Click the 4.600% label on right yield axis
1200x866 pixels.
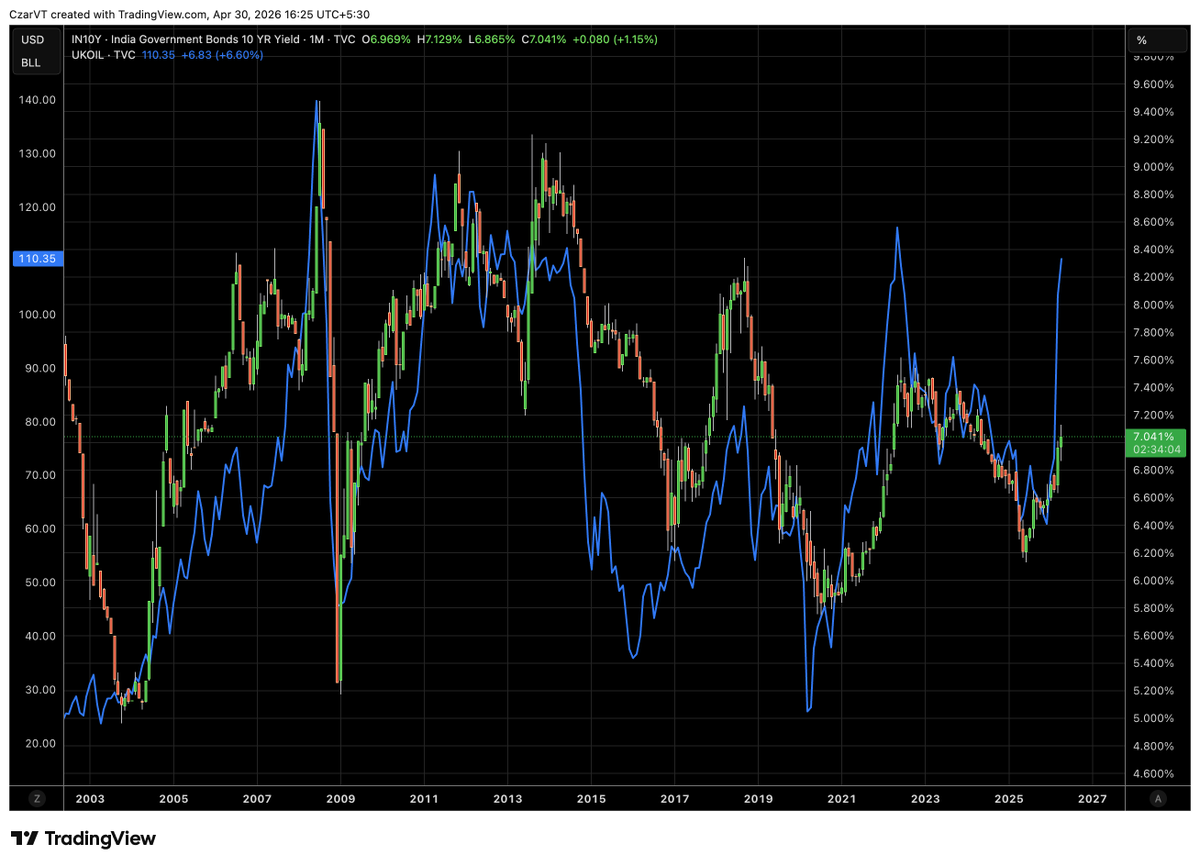pyautogui.click(x=1151, y=774)
